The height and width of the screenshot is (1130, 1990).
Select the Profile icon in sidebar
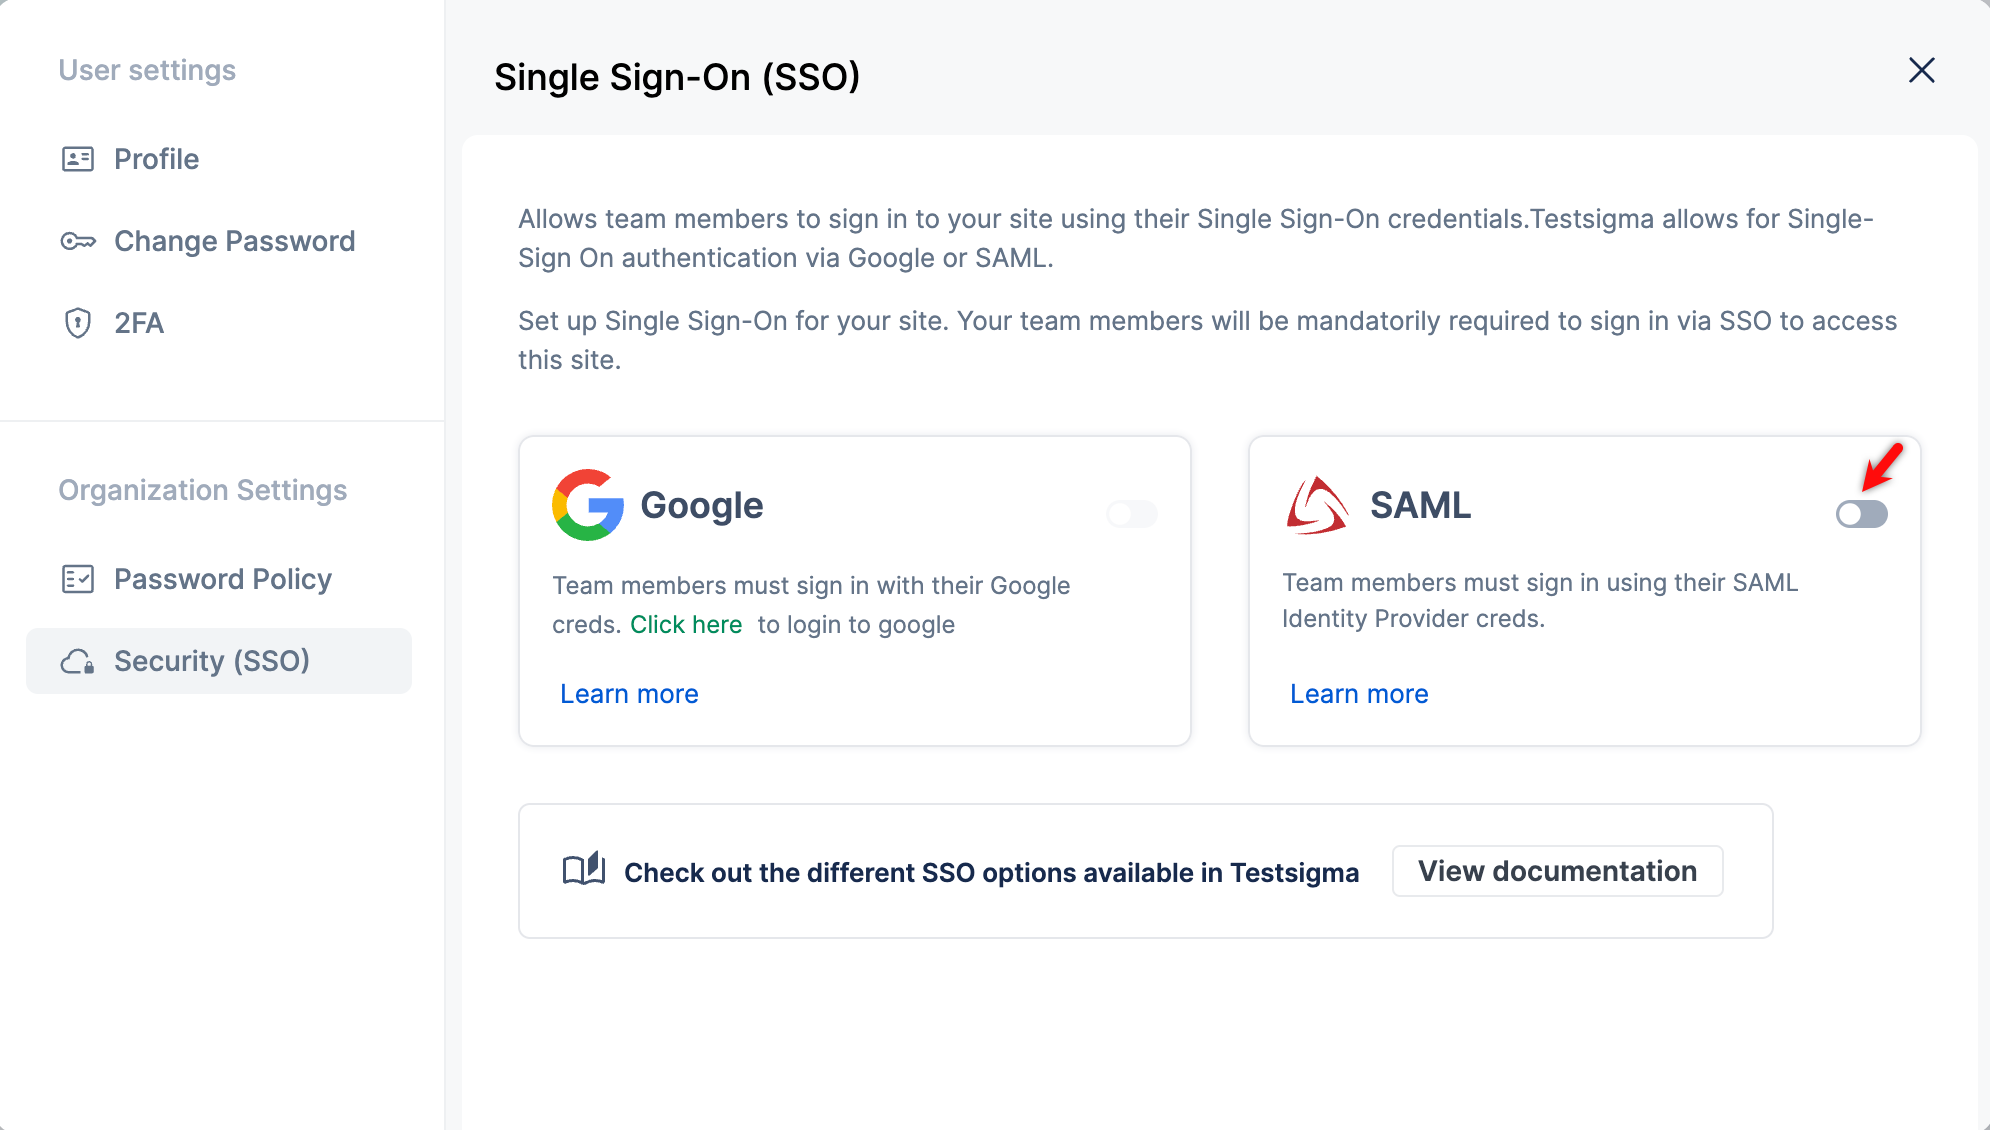pyautogui.click(x=77, y=158)
